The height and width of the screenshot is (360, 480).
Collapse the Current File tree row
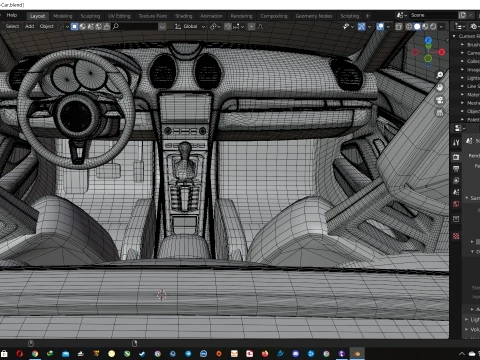click(454, 36)
